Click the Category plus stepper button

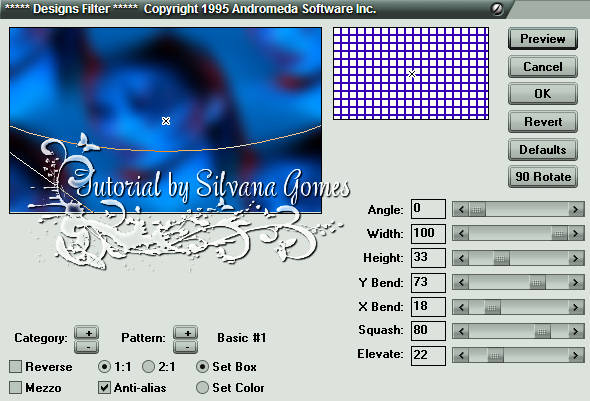[x=87, y=333]
